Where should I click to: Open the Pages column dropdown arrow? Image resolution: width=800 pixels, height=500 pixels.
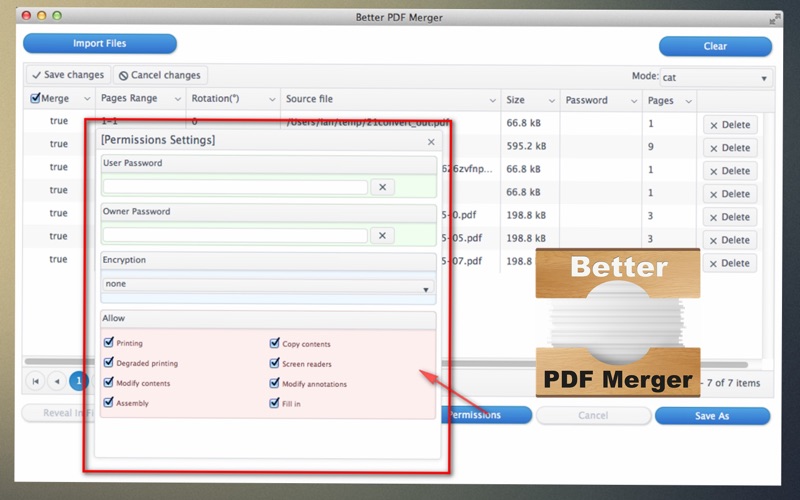[x=688, y=101]
